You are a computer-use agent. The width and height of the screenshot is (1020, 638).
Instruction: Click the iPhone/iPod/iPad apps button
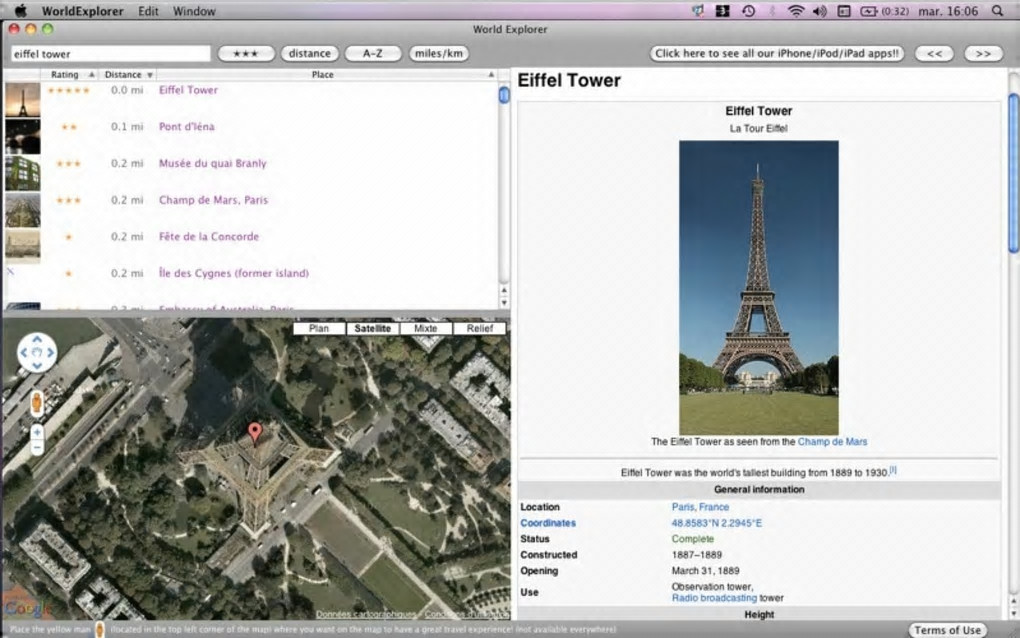[x=777, y=53]
